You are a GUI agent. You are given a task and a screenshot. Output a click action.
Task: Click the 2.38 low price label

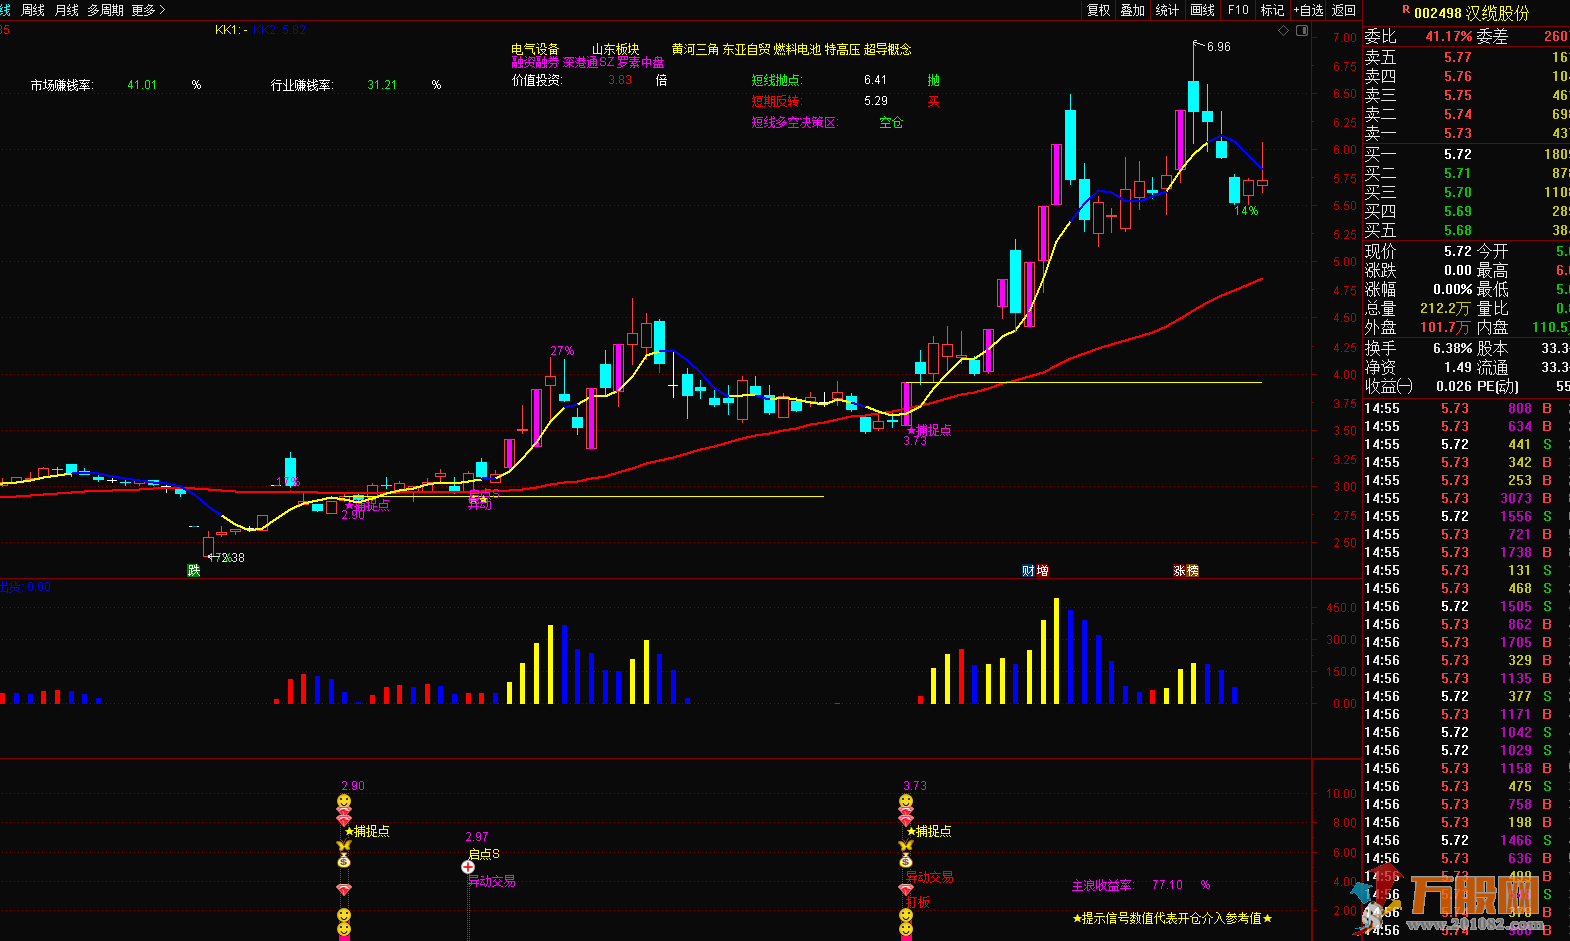click(x=232, y=558)
